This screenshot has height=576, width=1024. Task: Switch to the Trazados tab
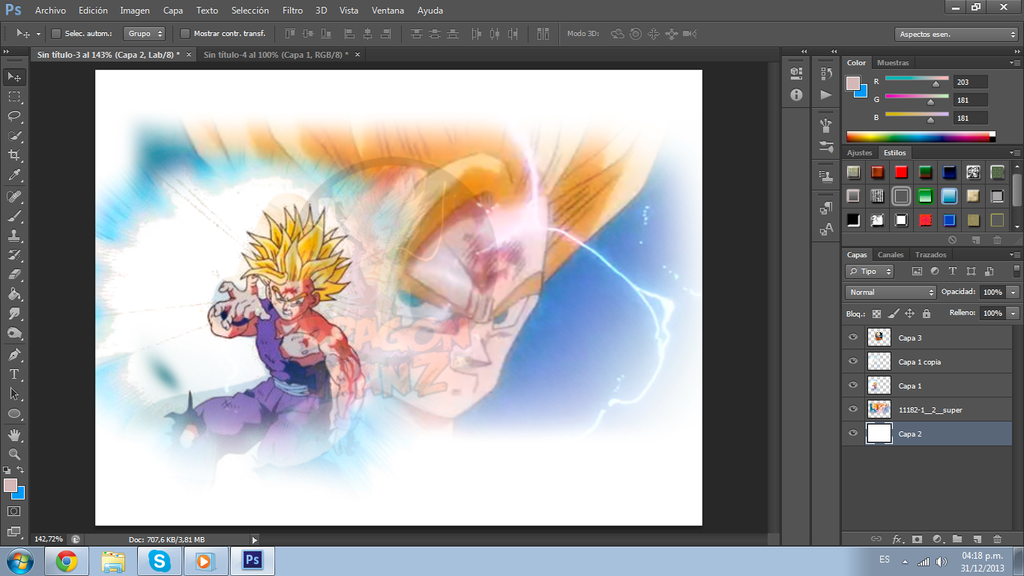point(931,255)
